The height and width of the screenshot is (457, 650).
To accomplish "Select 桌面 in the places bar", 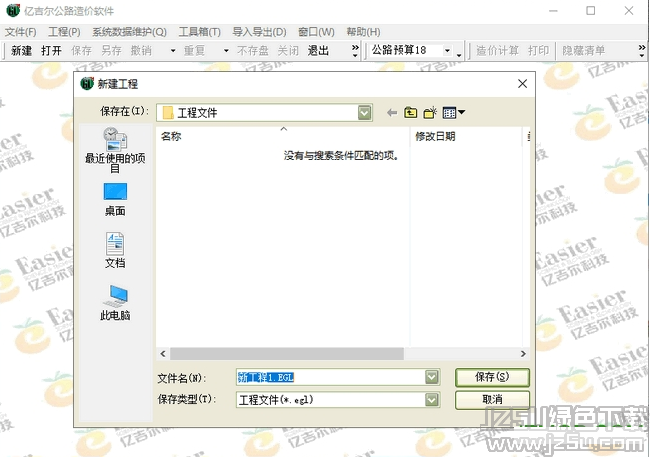I will click(115, 200).
